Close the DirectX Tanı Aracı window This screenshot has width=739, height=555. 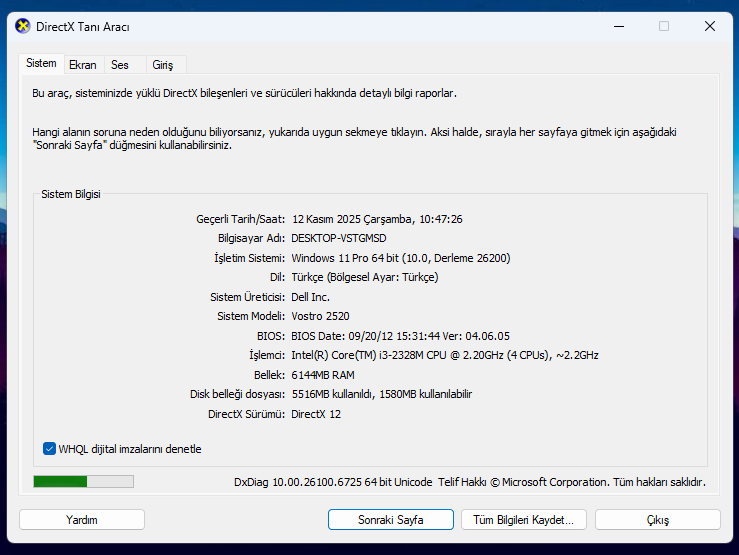[710, 26]
